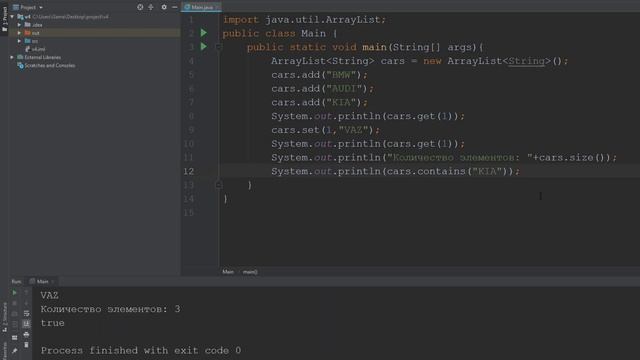Image resolution: width=640 pixels, height=360 pixels.
Task: Click the locate/scroll-from-source icon in Project panel
Action: pyautogui.click(x=140, y=7)
